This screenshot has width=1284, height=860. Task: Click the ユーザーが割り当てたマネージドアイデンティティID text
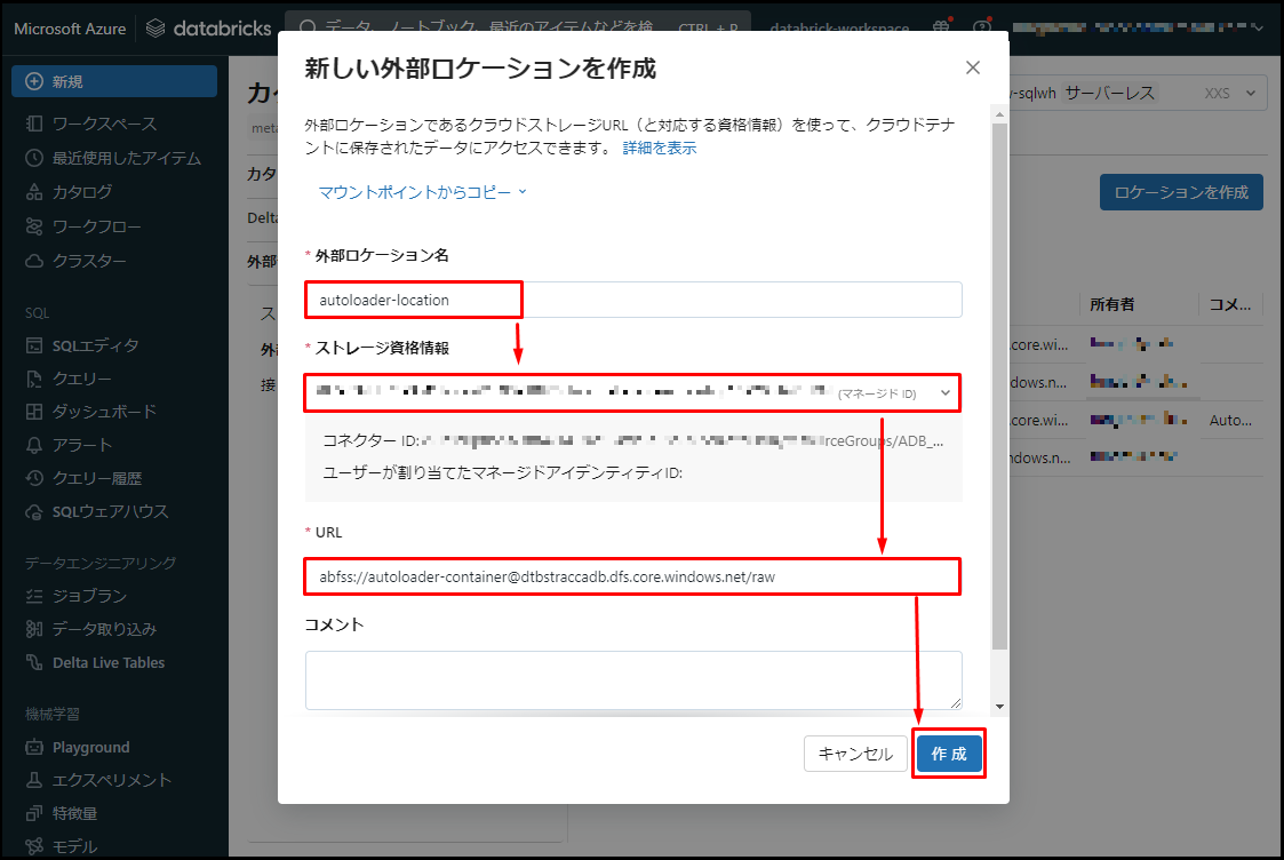pos(502,473)
